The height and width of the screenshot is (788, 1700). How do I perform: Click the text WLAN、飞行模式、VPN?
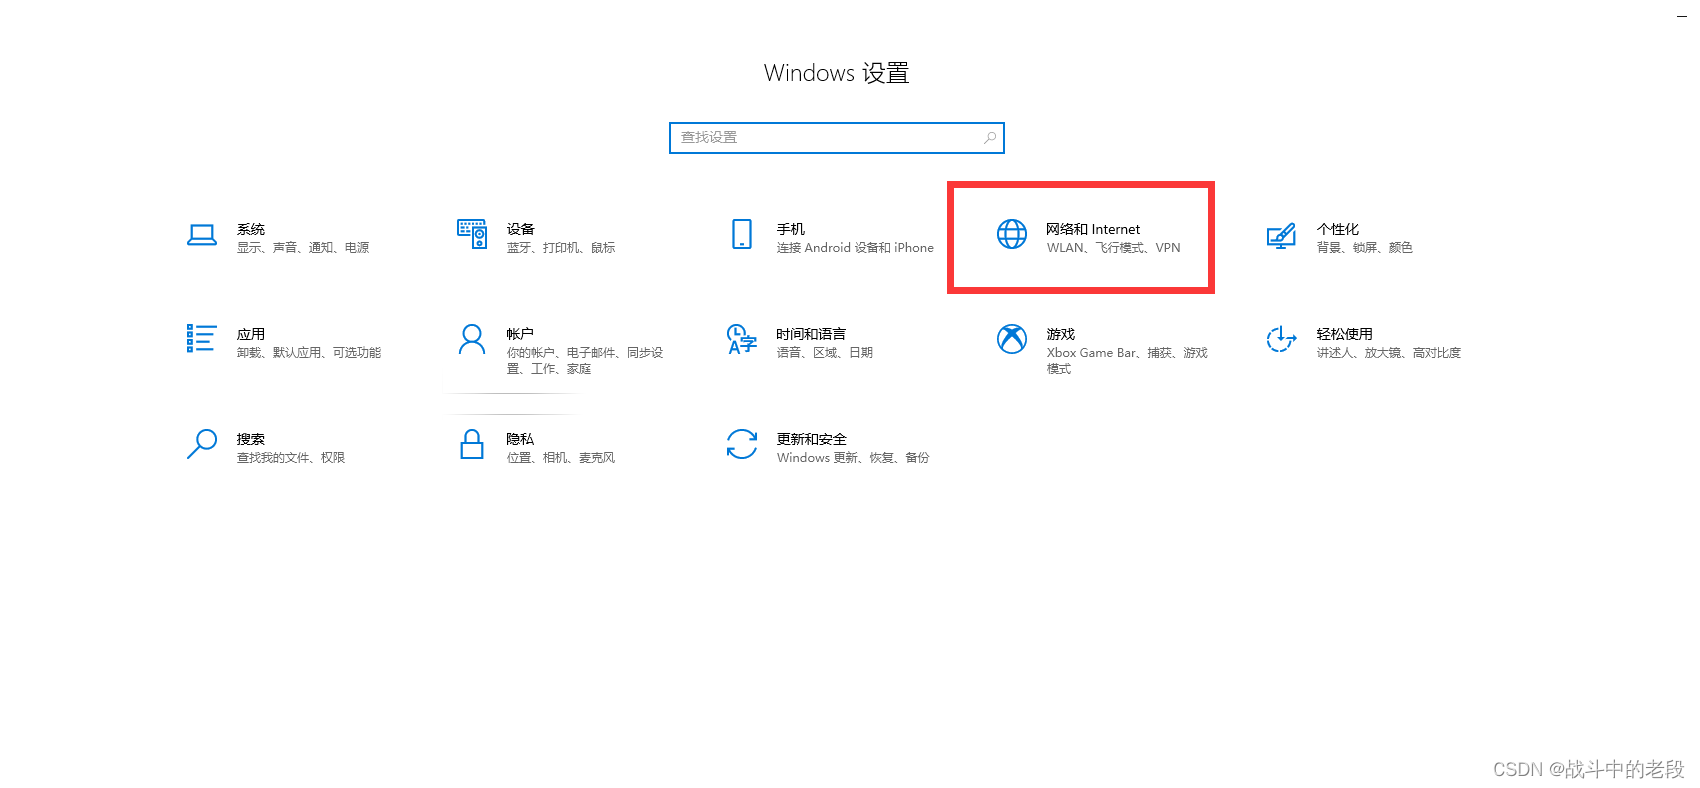tap(1114, 248)
